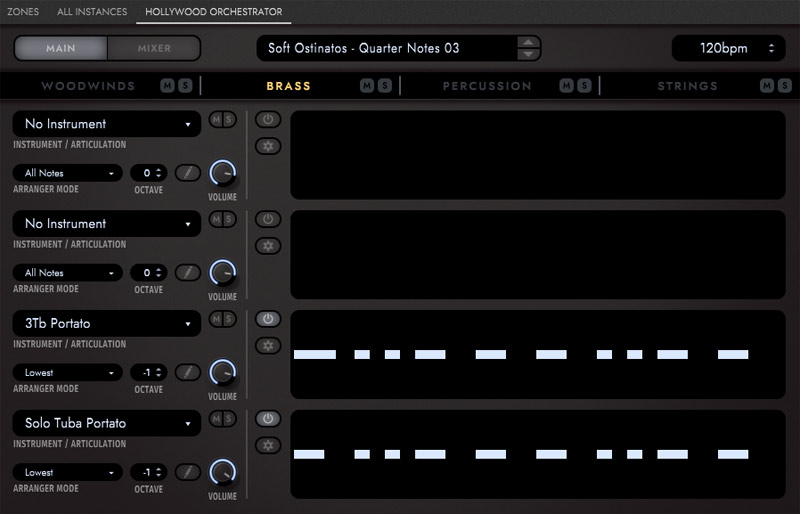Open the first slot's All Notes arranger mode

tap(68, 173)
